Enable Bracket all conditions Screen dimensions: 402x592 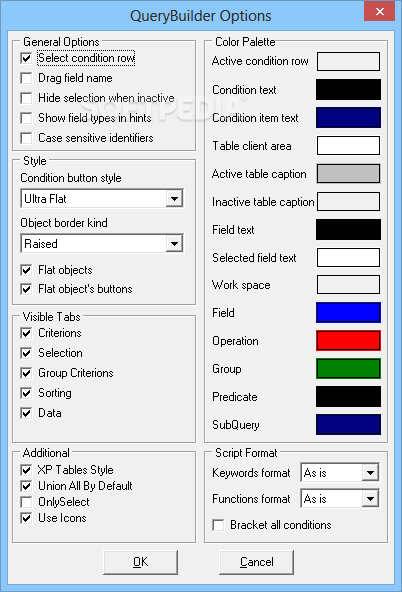[218, 525]
